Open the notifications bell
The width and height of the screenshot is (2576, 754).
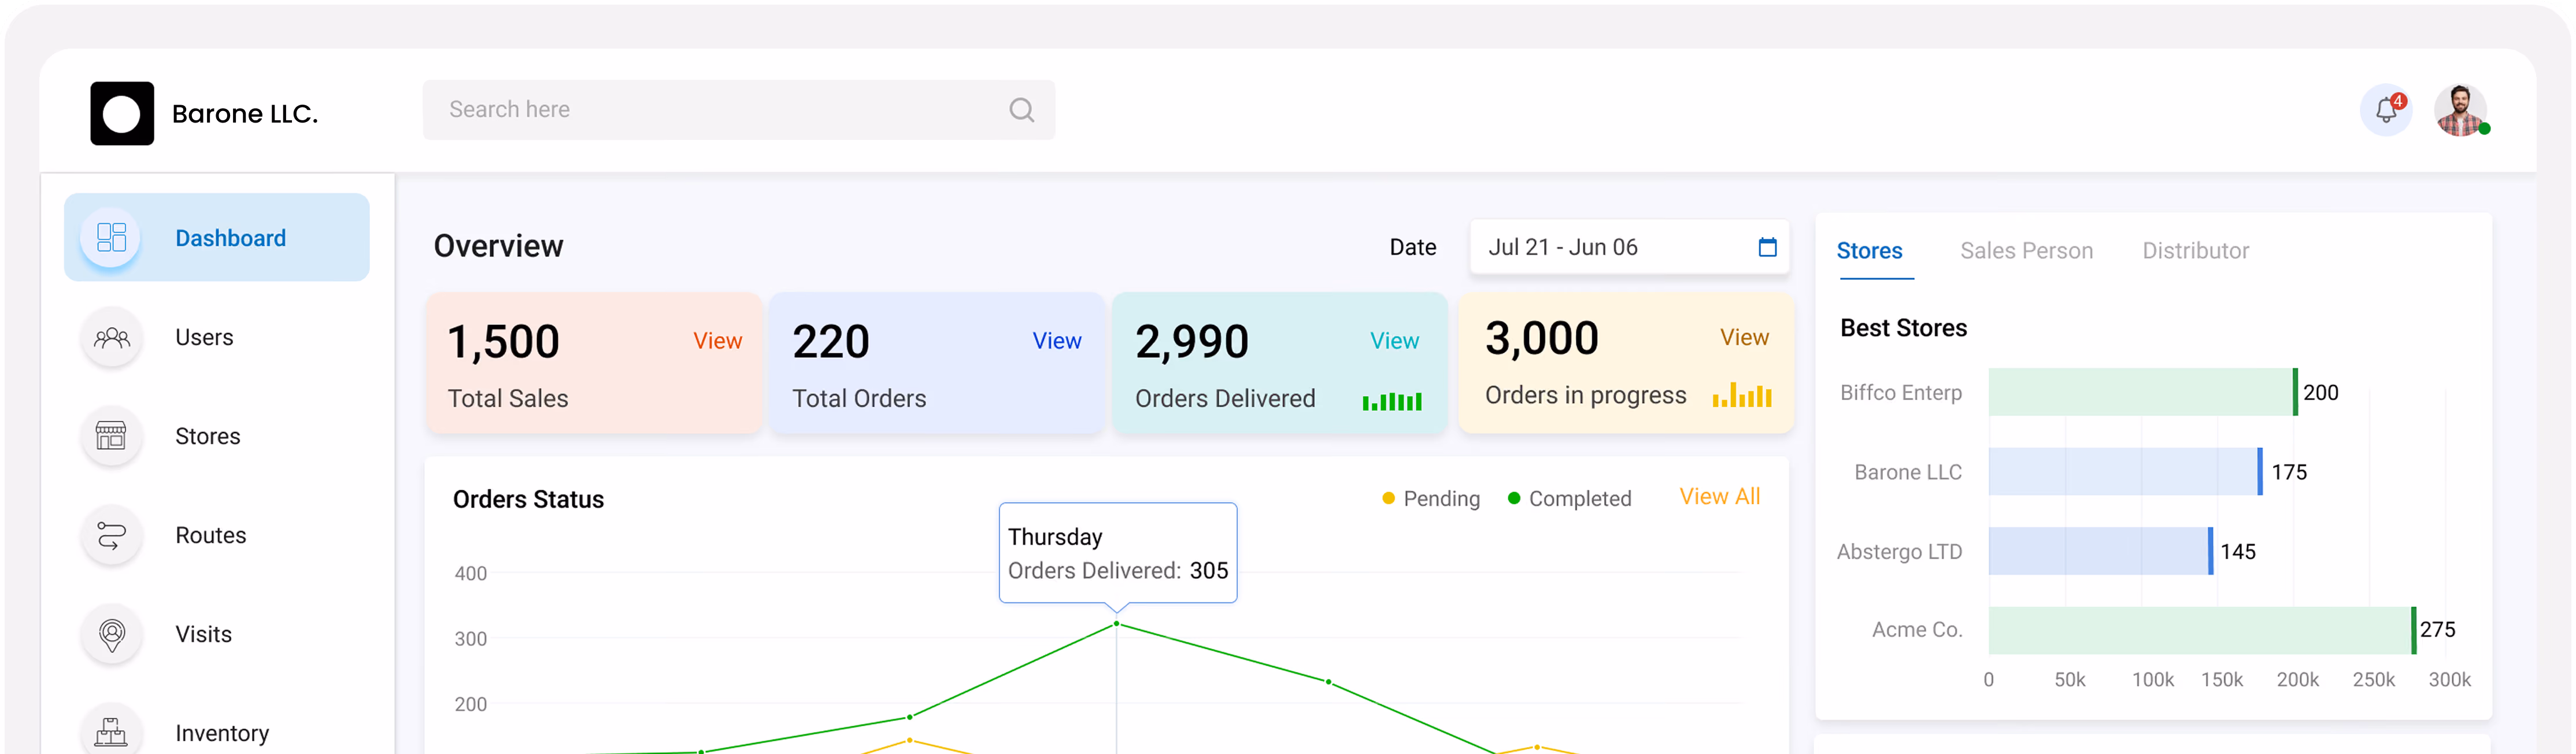point(2386,110)
